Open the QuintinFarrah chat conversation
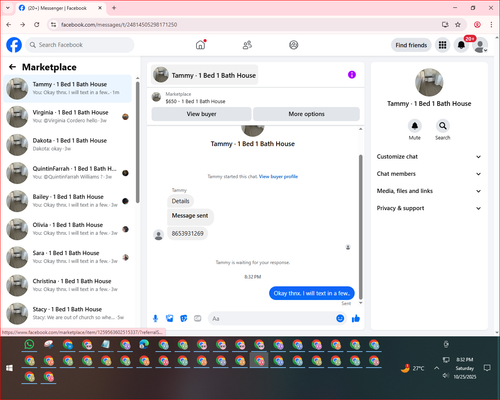Image resolution: width=500 pixels, height=400 pixels. (68, 173)
